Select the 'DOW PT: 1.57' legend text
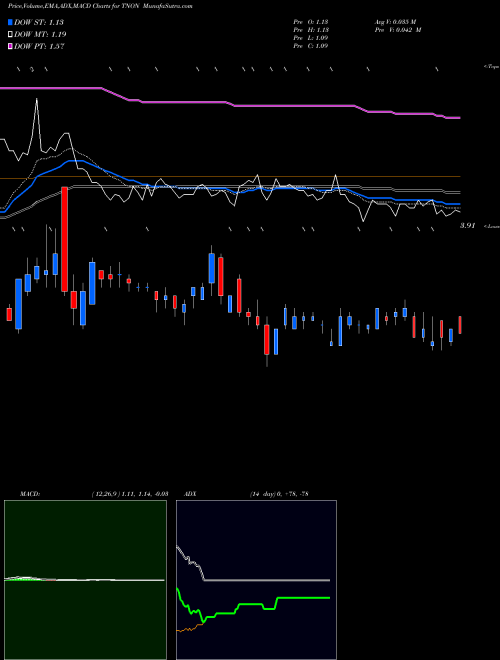The image size is (500, 660). pyautogui.click(x=39, y=47)
